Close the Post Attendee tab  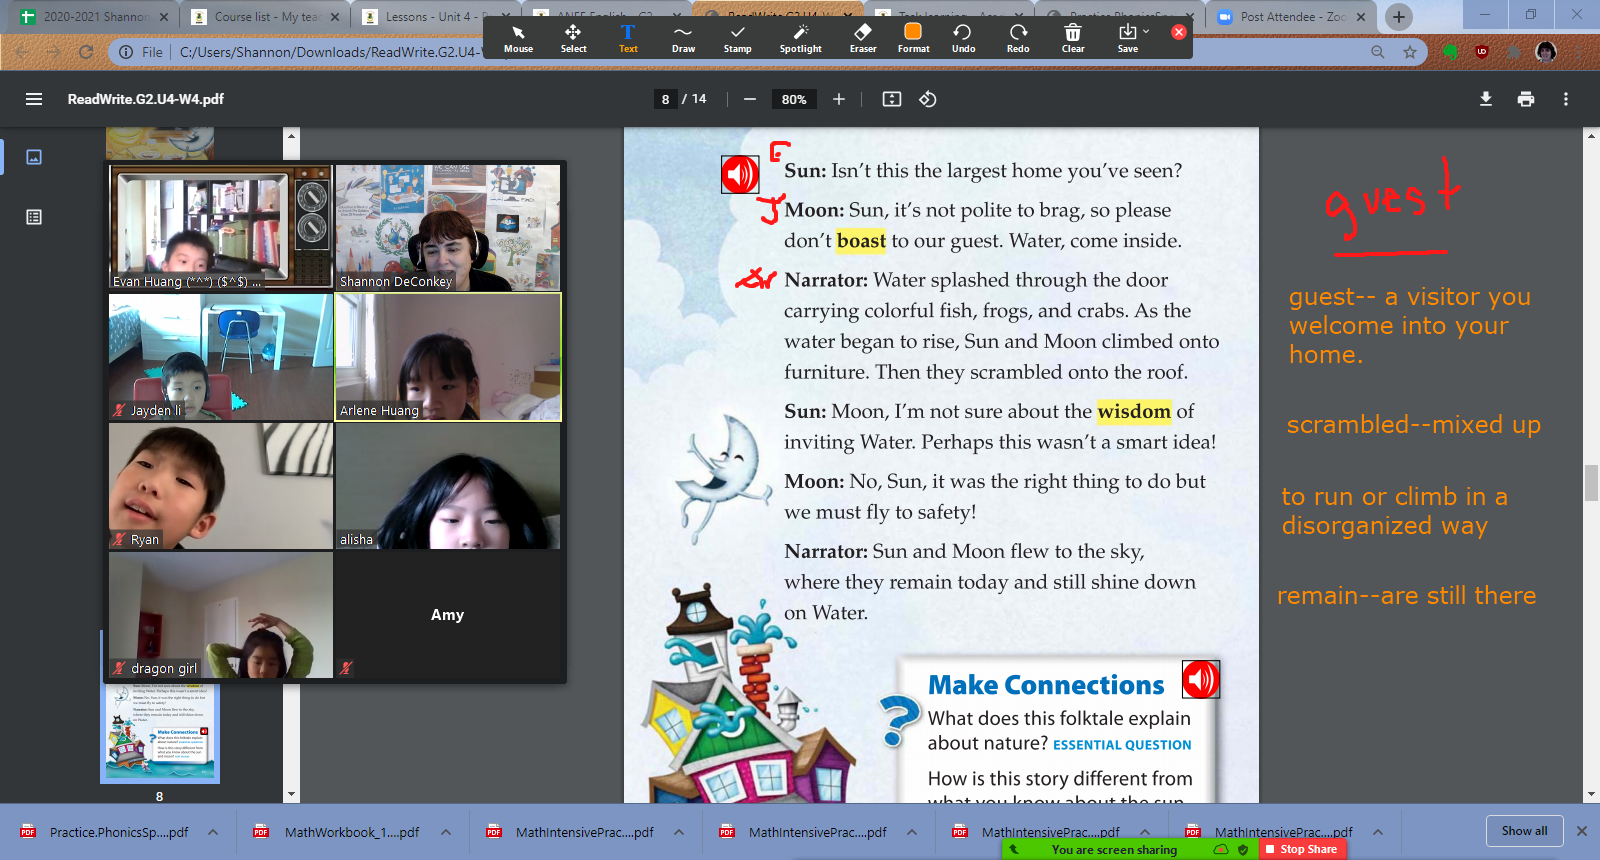[1361, 17]
